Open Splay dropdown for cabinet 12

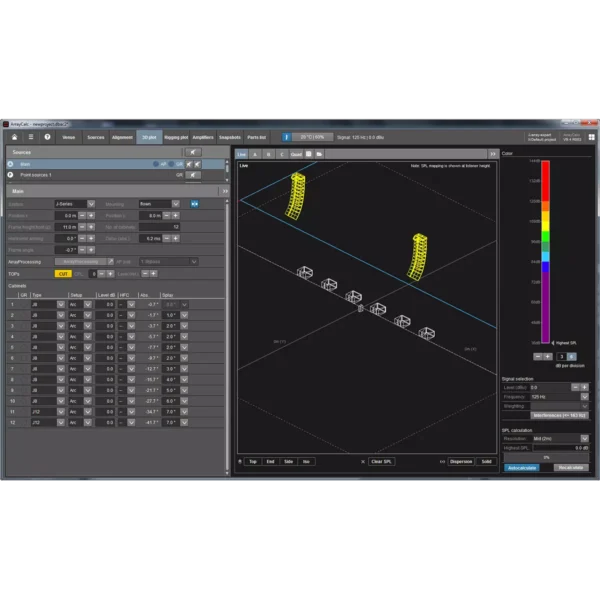tap(184, 422)
